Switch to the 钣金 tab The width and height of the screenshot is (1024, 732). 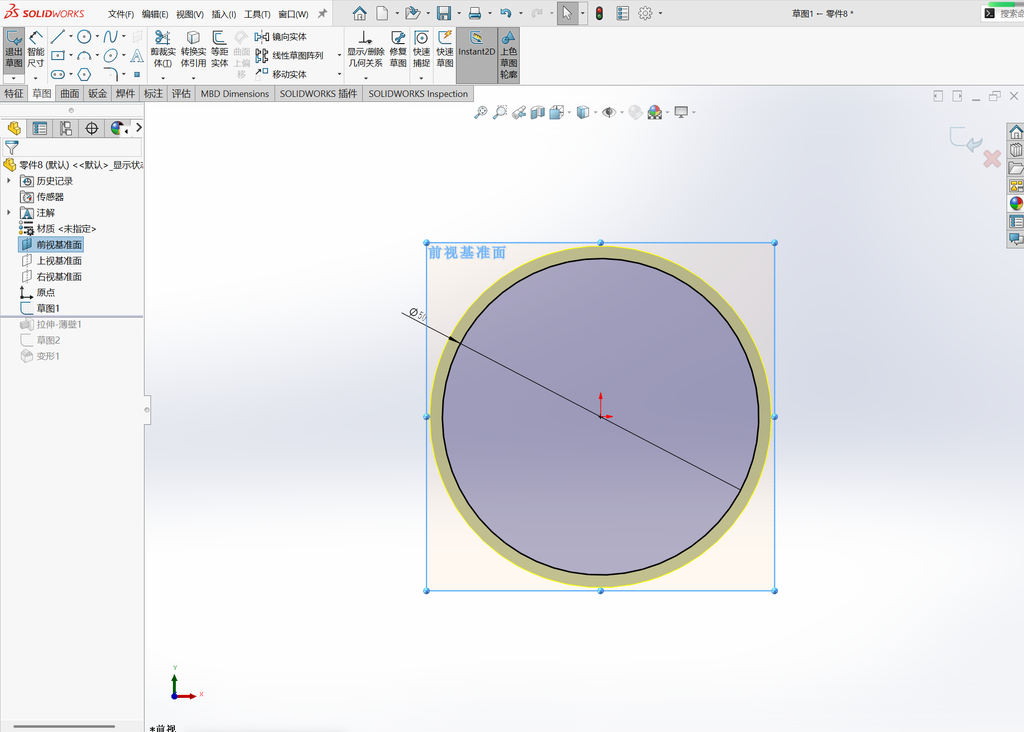(97, 93)
